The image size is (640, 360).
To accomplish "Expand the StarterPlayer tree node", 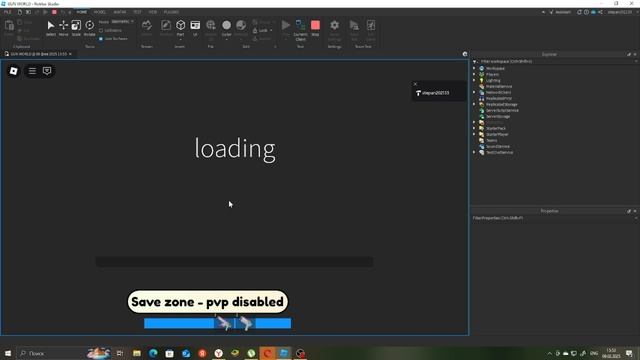I will point(474,134).
